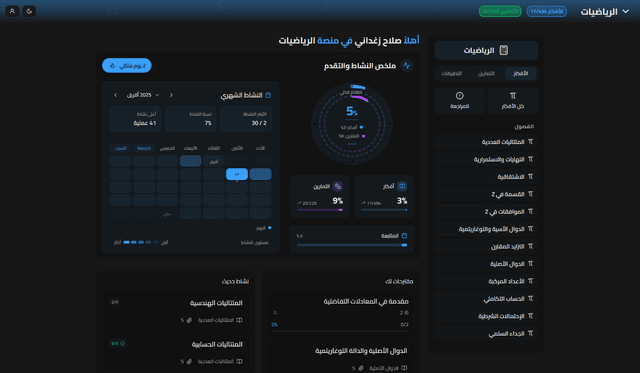Click the activity pulse icon beside ملخص النشاط
The height and width of the screenshot is (373, 640).
pyautogui.click(x=407, y=65)
